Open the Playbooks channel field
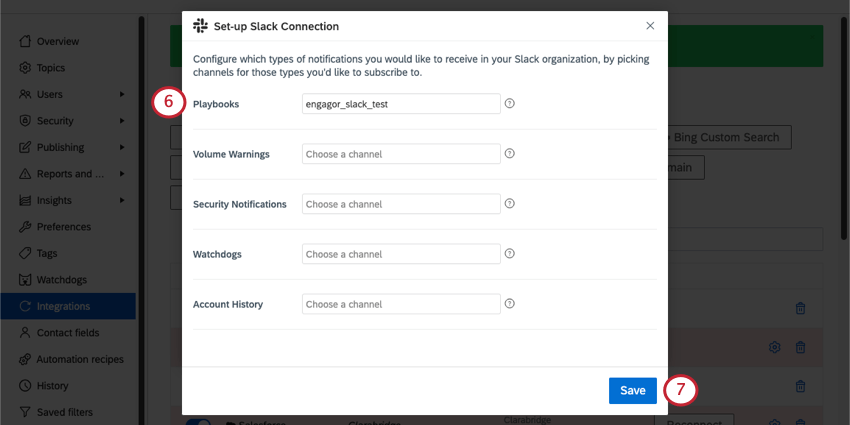Image resolution: width=850 pixels, height=425 pixels. coord(401,104)
